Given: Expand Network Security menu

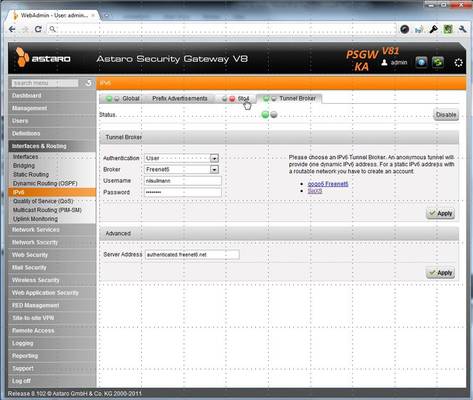Looking at the screenshot, I should 52,242.
